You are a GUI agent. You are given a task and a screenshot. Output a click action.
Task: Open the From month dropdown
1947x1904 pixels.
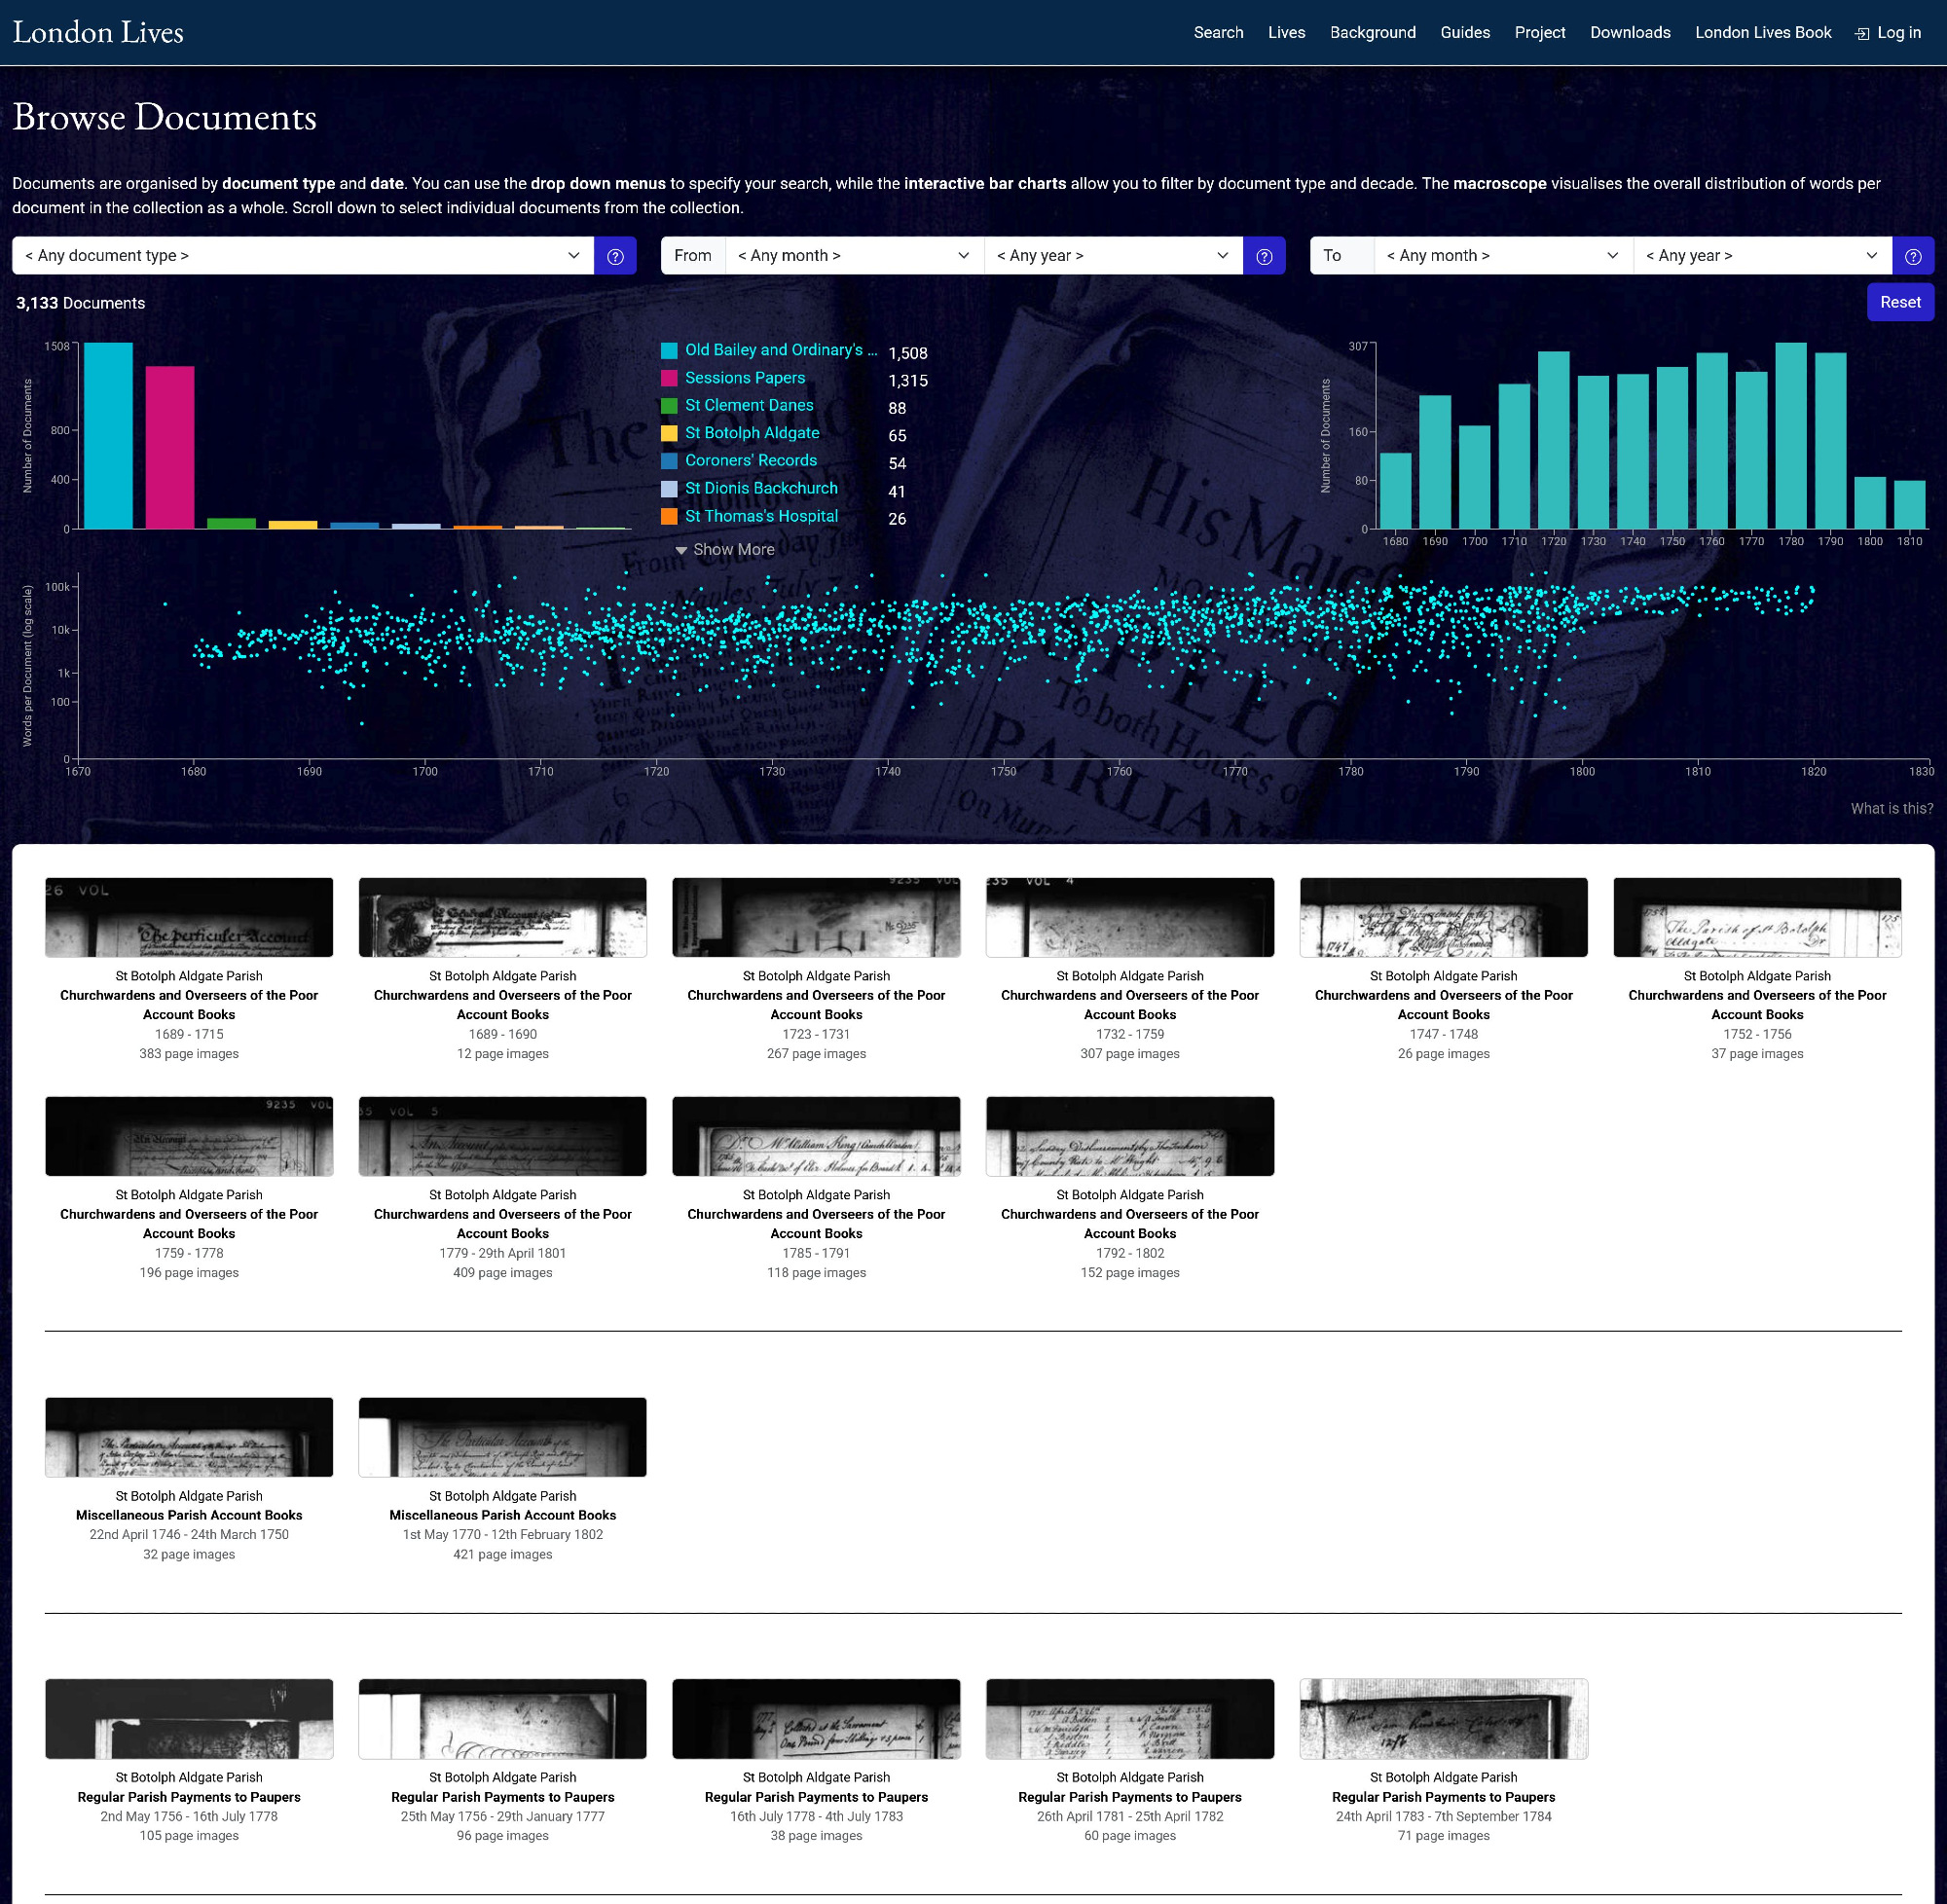click(x=853, y=256)
